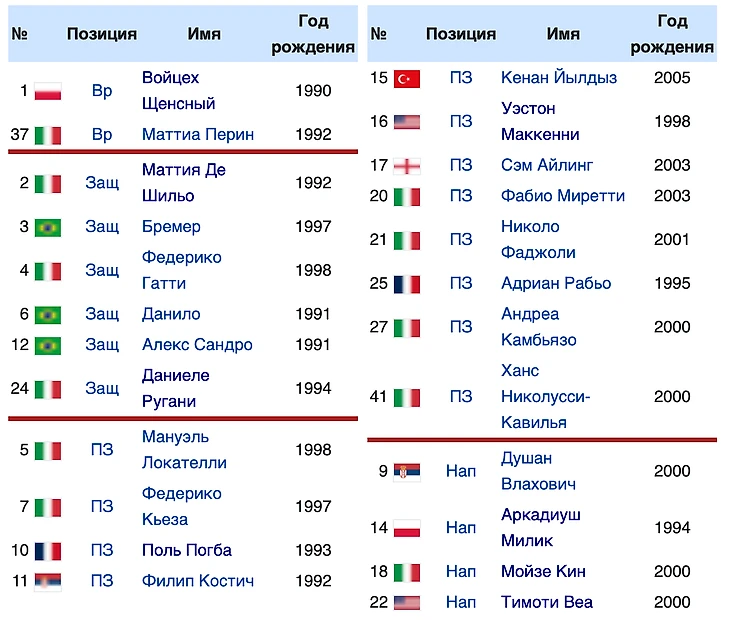Open the Федерико Кьеза player link
730x620 pixels.
click(x=181, y=506)
